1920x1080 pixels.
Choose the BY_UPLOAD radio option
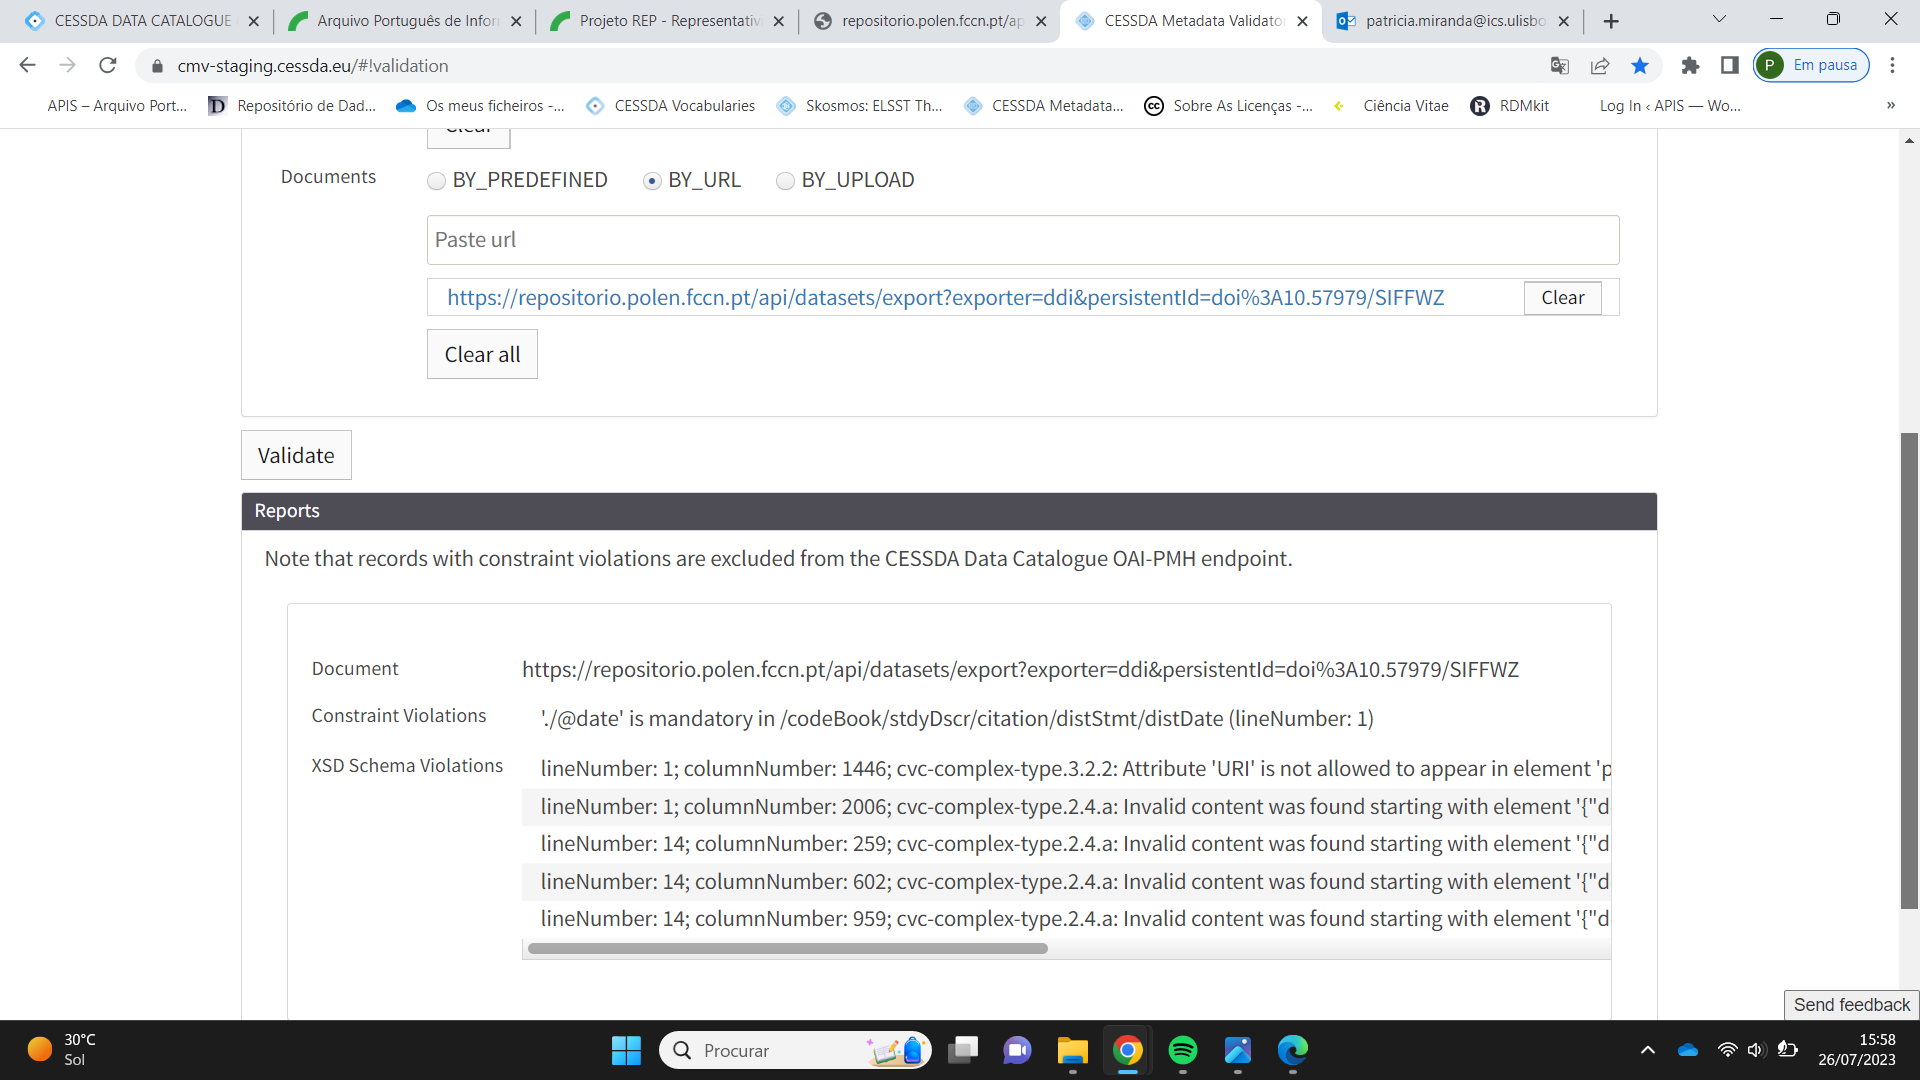coord(785,181)
